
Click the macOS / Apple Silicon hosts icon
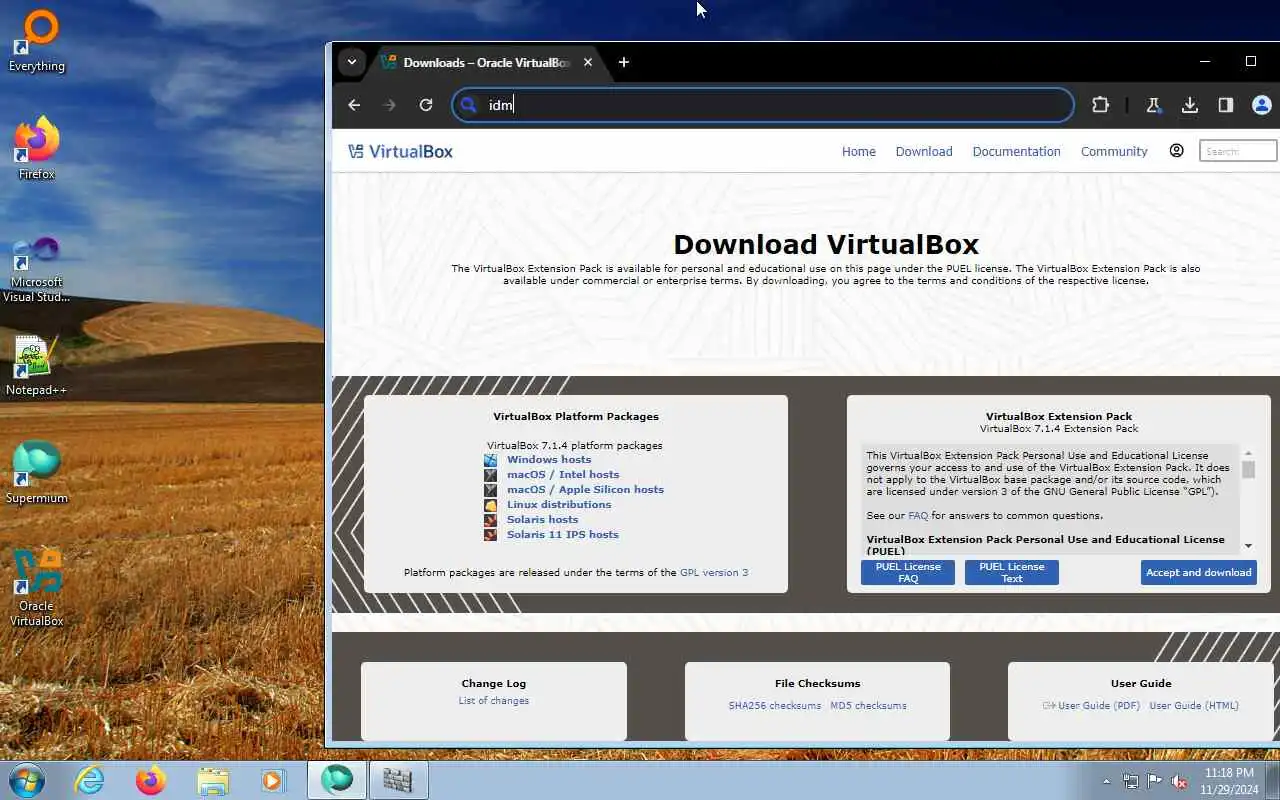point(490,490)
